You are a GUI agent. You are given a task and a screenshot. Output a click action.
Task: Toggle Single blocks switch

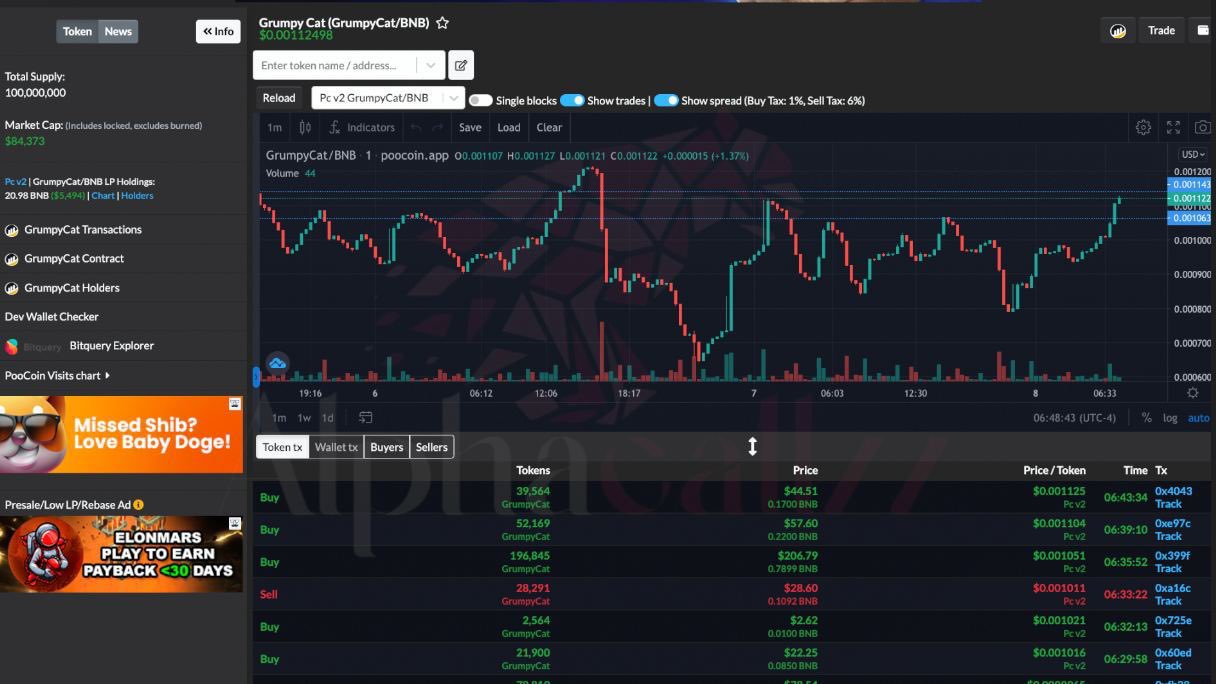[x=481, y=100]
